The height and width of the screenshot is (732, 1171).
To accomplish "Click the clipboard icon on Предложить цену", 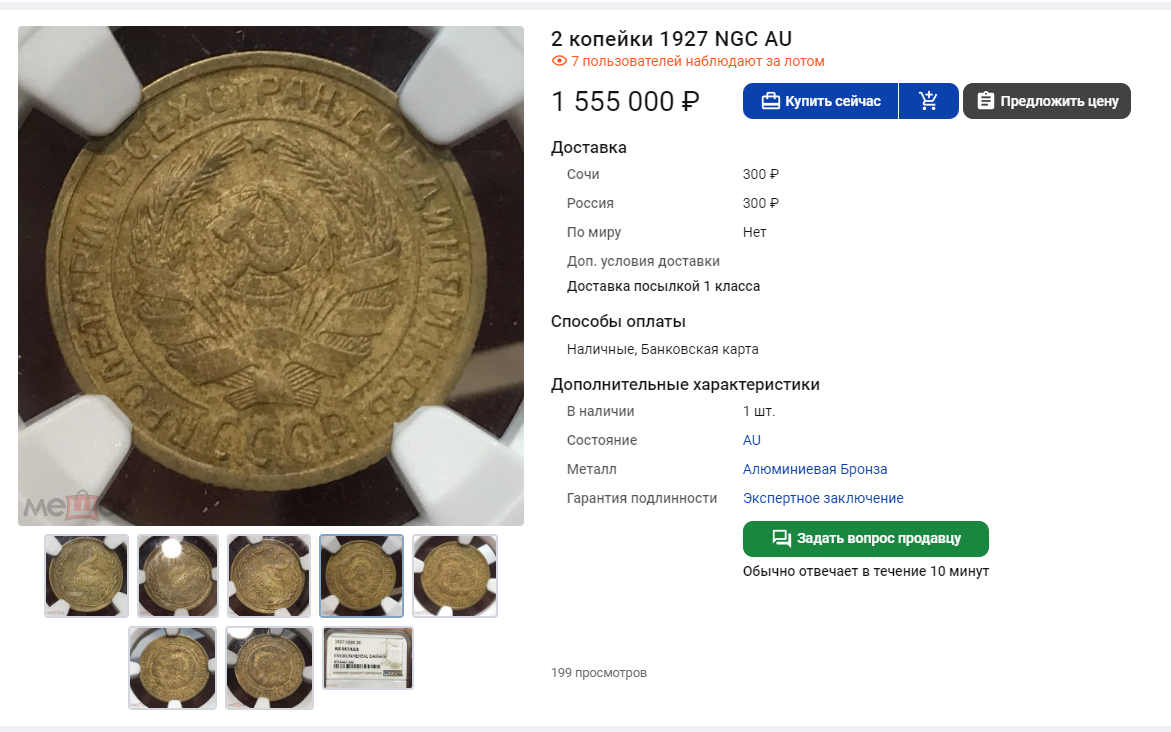I will click(x=985, y=101).
